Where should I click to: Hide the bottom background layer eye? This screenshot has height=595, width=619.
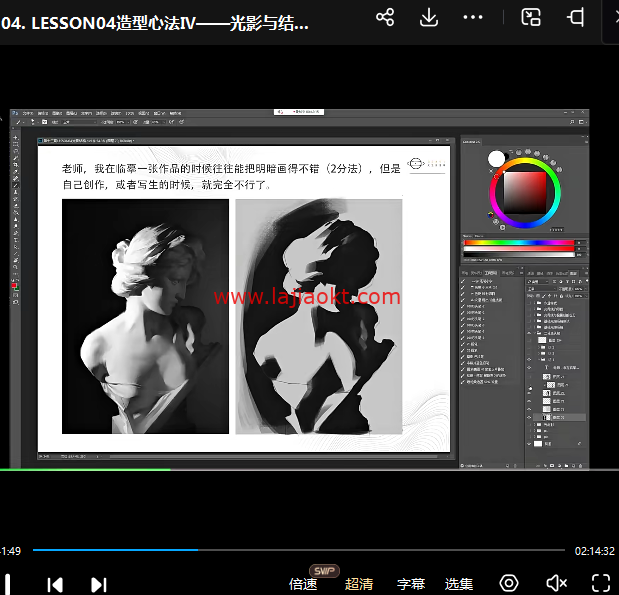click(529, 444)
